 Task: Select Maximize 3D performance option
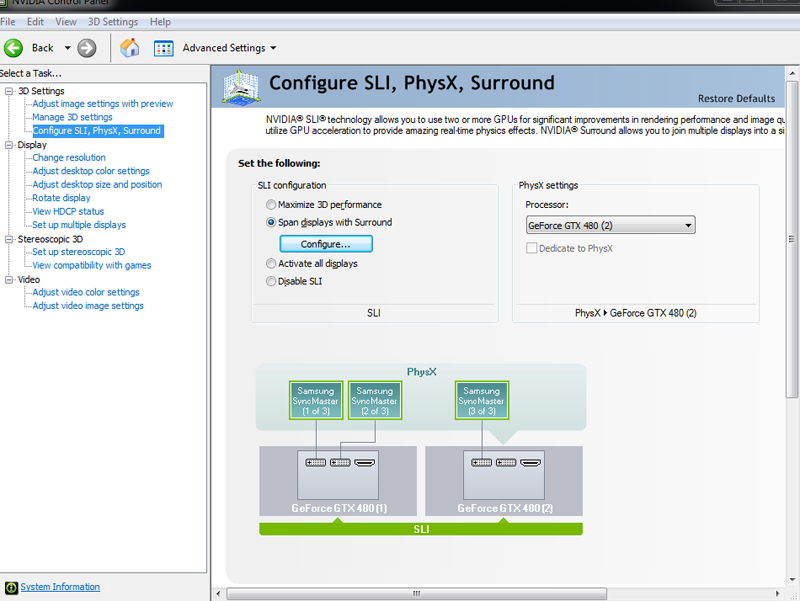click(x=271, y=205)
